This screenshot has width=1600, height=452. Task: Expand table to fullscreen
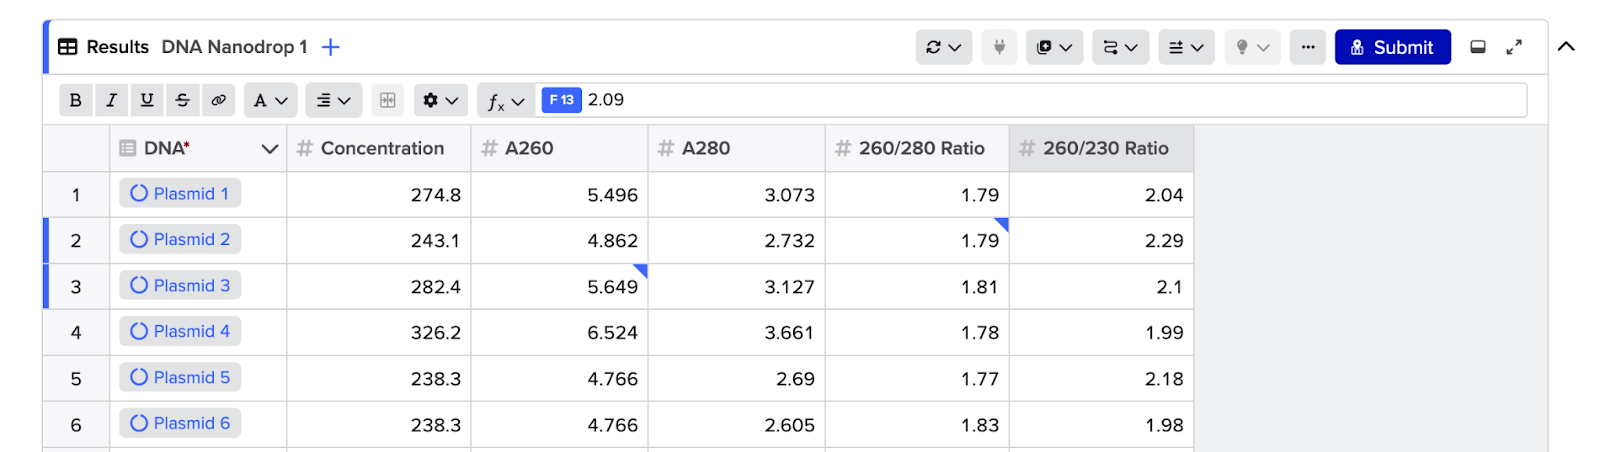click(1514, 47)
